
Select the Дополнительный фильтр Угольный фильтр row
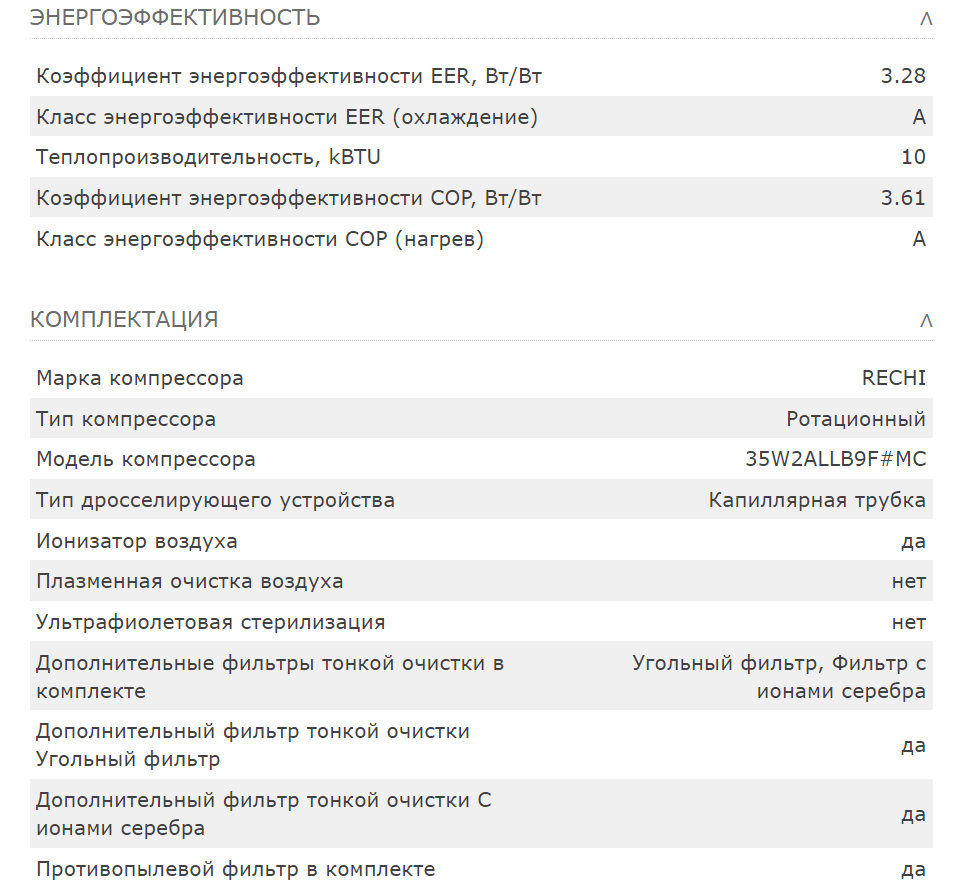click(481, 745)
